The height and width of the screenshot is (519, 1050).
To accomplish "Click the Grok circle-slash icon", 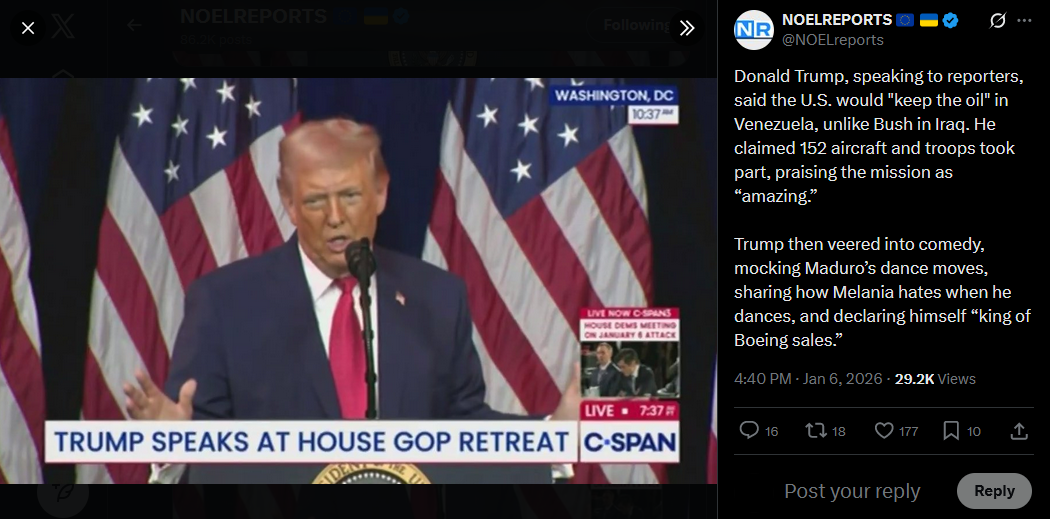I will pyautogui.click(x=997, y=21).
